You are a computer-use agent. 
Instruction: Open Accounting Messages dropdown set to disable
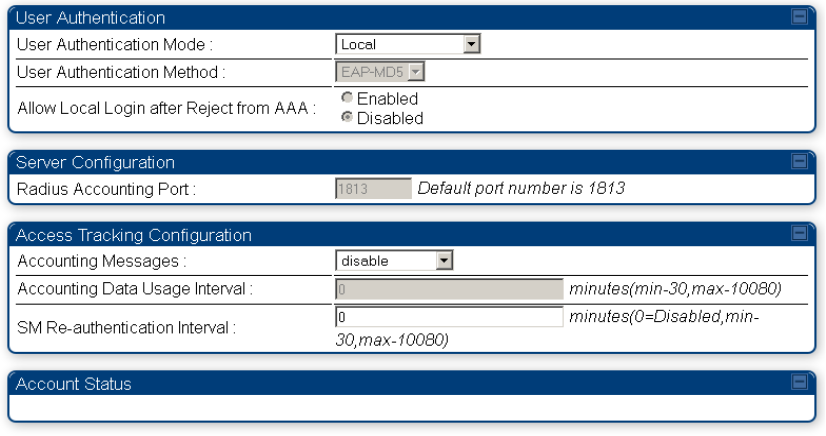tap(394, 260)
